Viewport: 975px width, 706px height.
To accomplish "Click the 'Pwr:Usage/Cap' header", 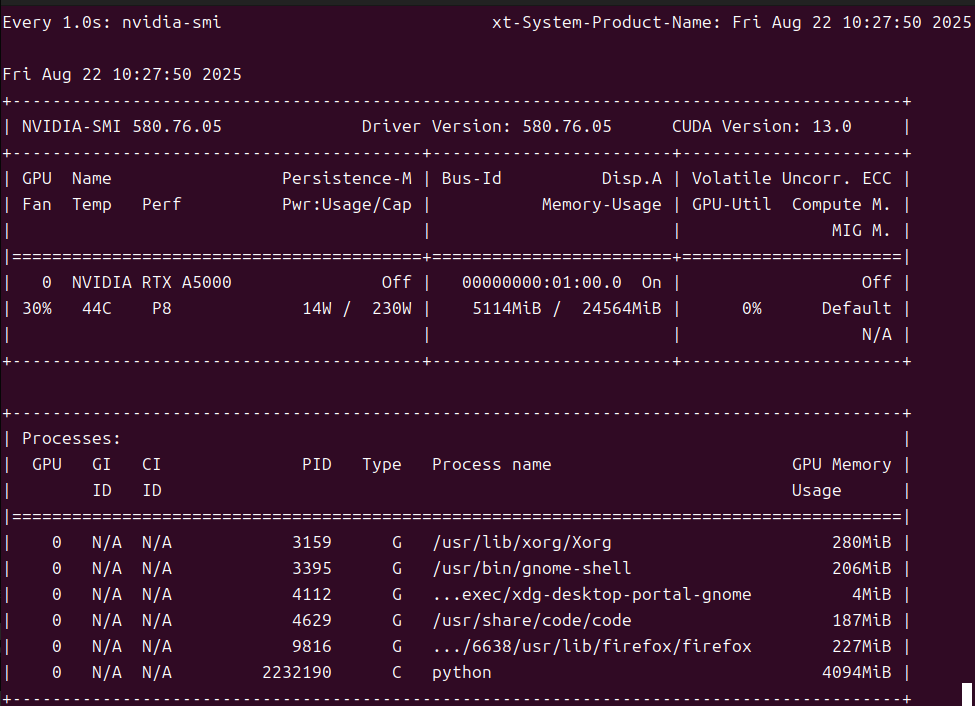I will click(347, 205).
